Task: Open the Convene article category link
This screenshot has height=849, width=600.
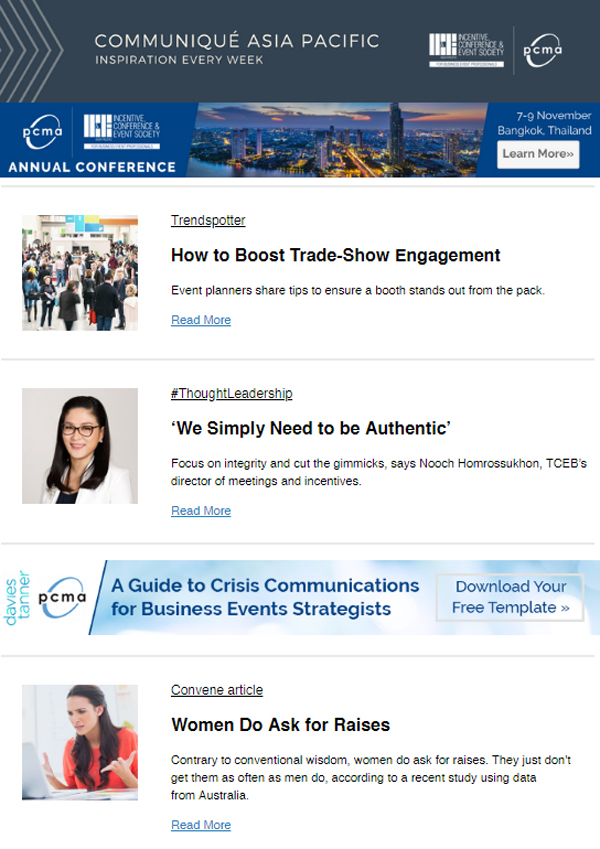Action: [216, 690]
